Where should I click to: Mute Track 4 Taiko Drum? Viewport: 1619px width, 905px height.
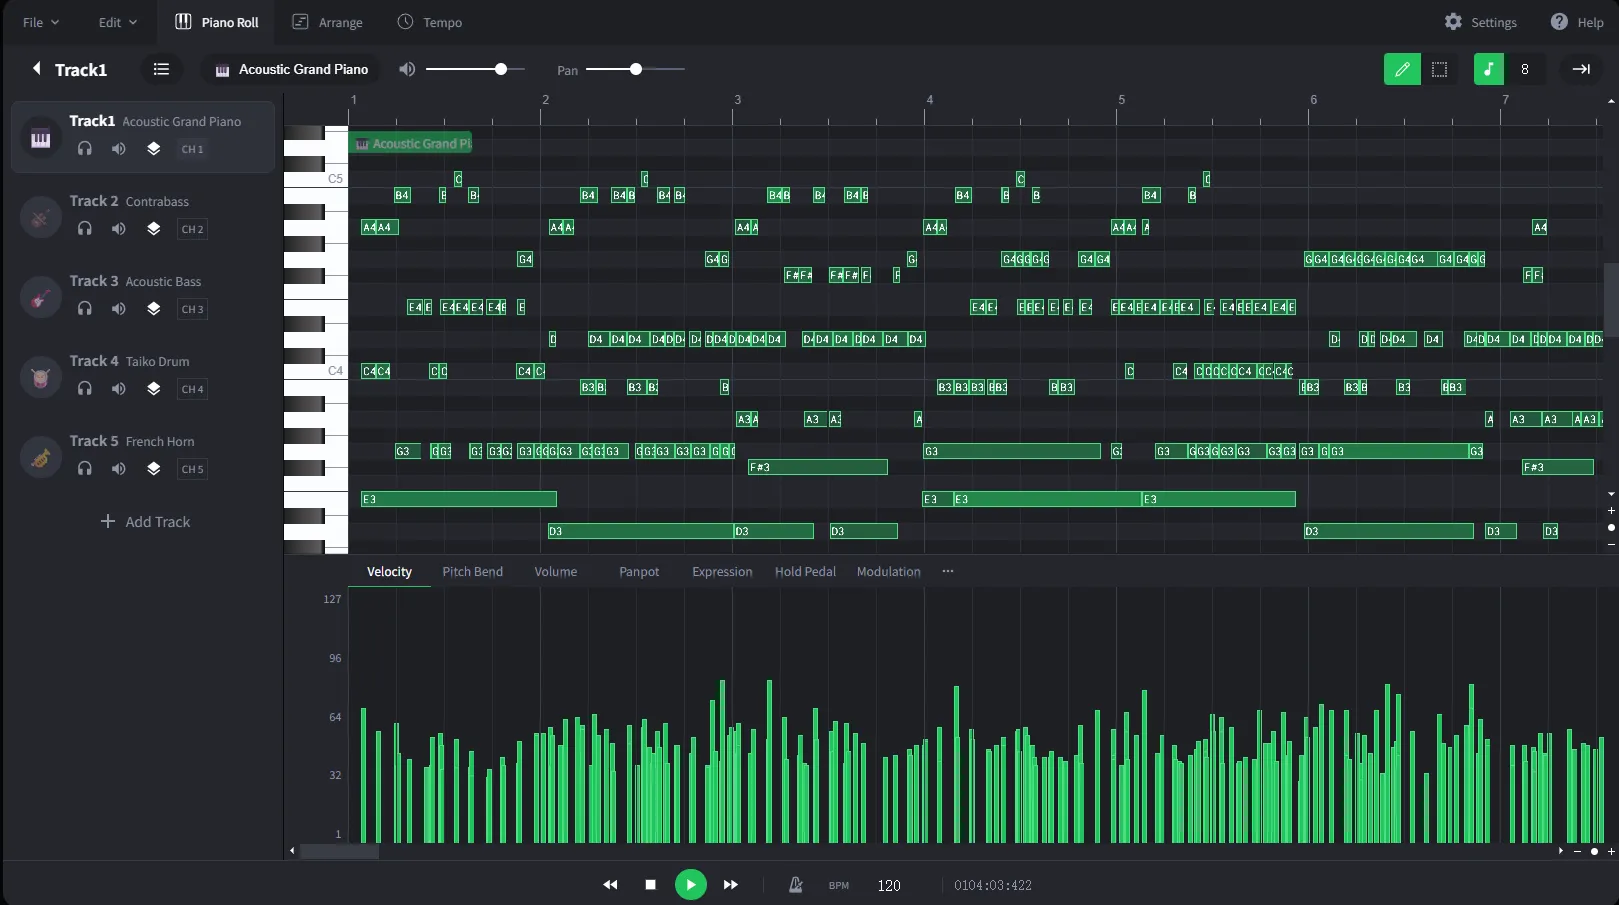coord(119,389)
